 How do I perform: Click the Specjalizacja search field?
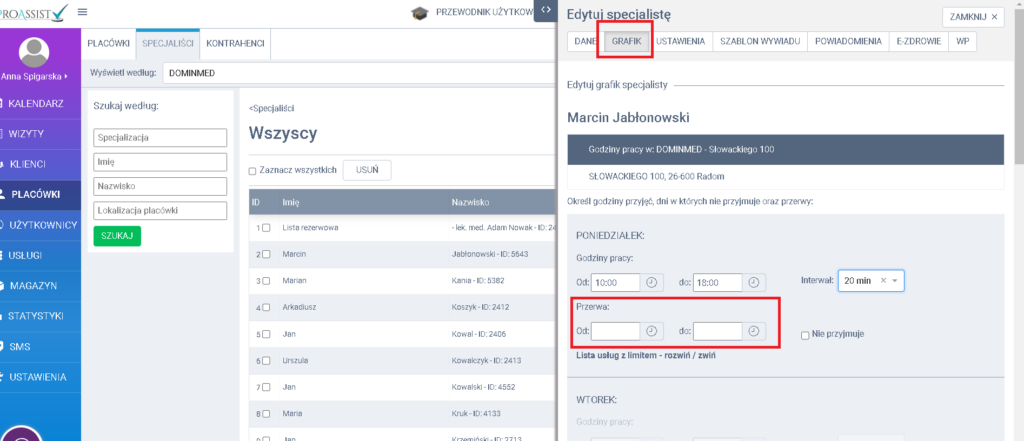click(159, 138)
